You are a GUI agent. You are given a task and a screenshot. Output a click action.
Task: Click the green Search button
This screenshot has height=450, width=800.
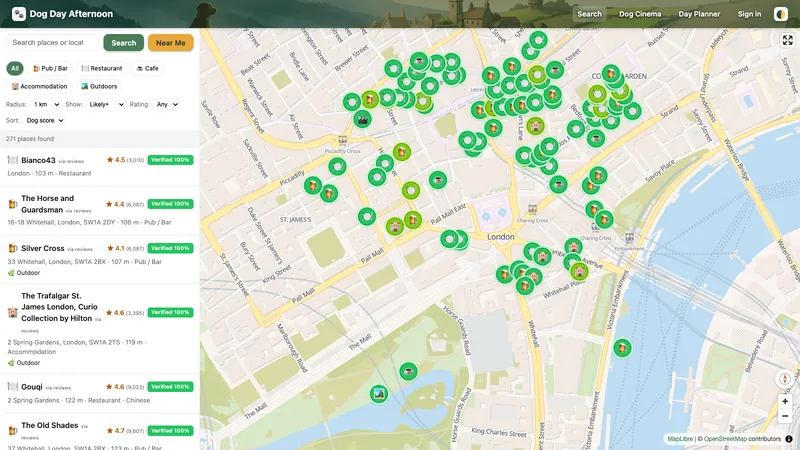[123, 43]
